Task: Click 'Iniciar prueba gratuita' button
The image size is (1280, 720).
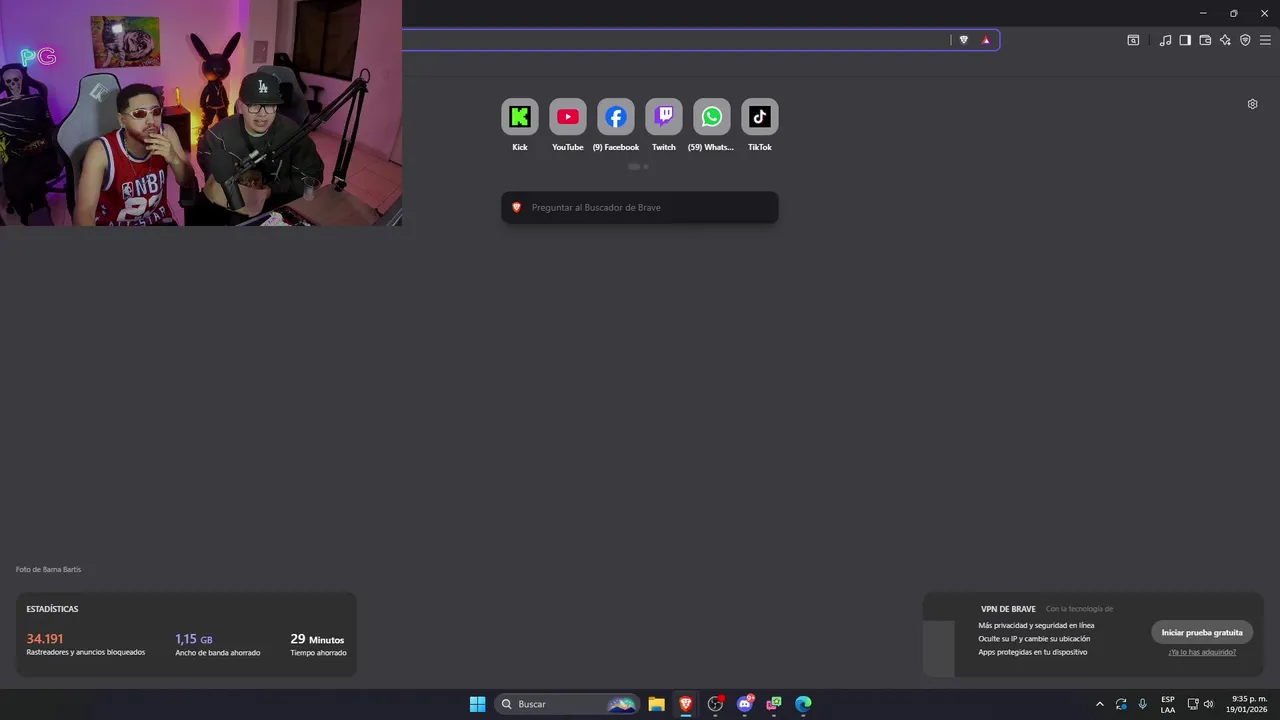Action: (1202, 632)
